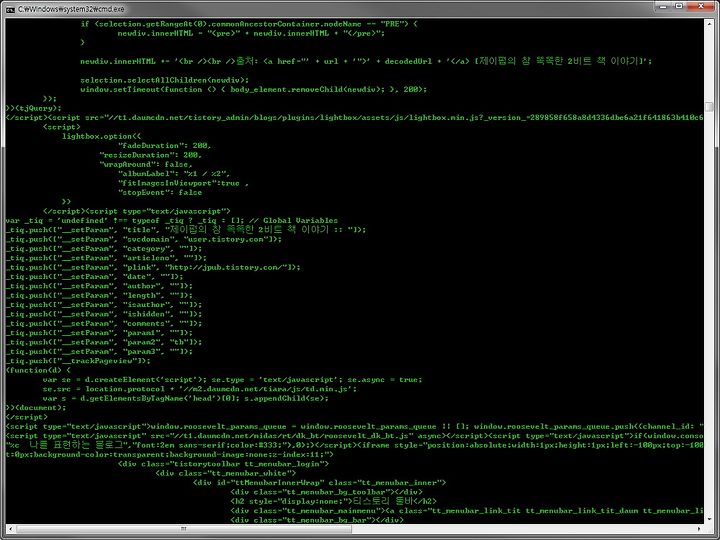Open the cmd.exe system menu icon
This screenshot has height=540, width=720.
tap(10, 9)
